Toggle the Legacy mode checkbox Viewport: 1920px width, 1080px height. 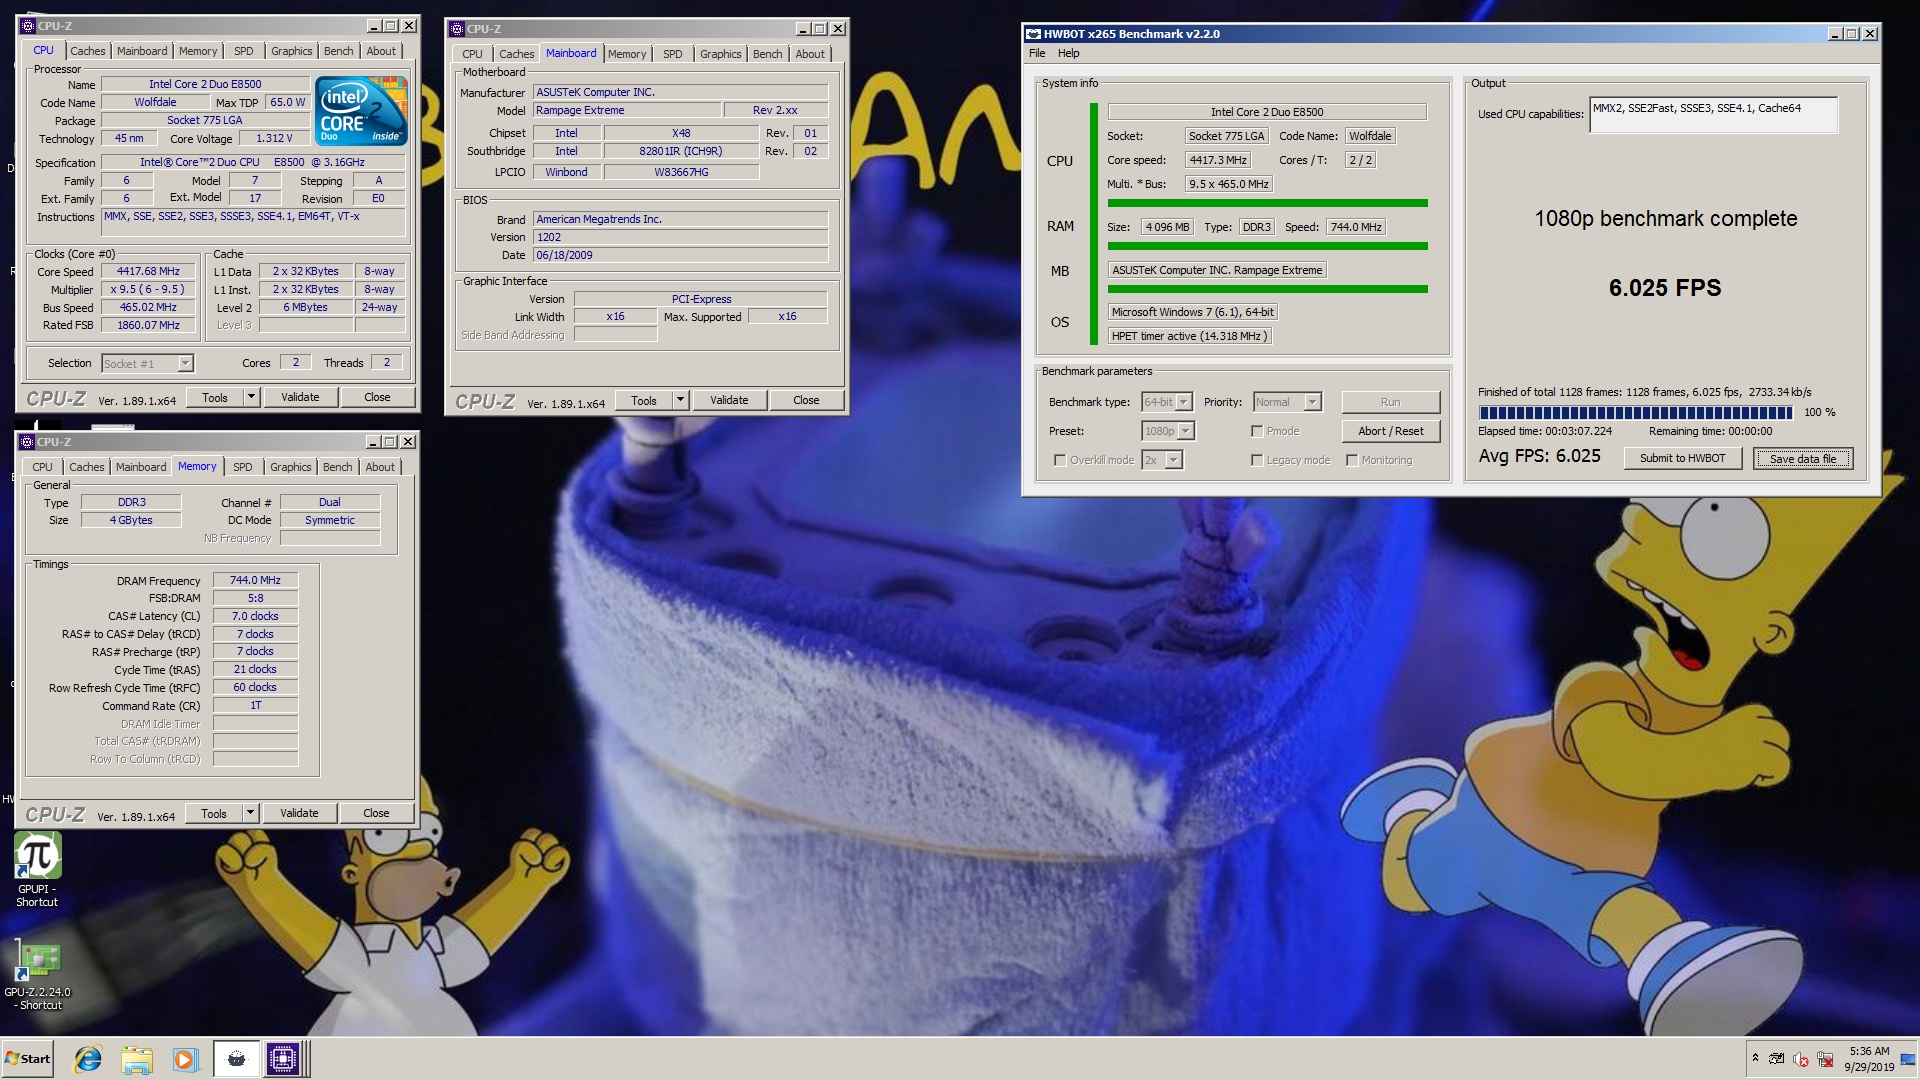click(x=1257, y=460)
